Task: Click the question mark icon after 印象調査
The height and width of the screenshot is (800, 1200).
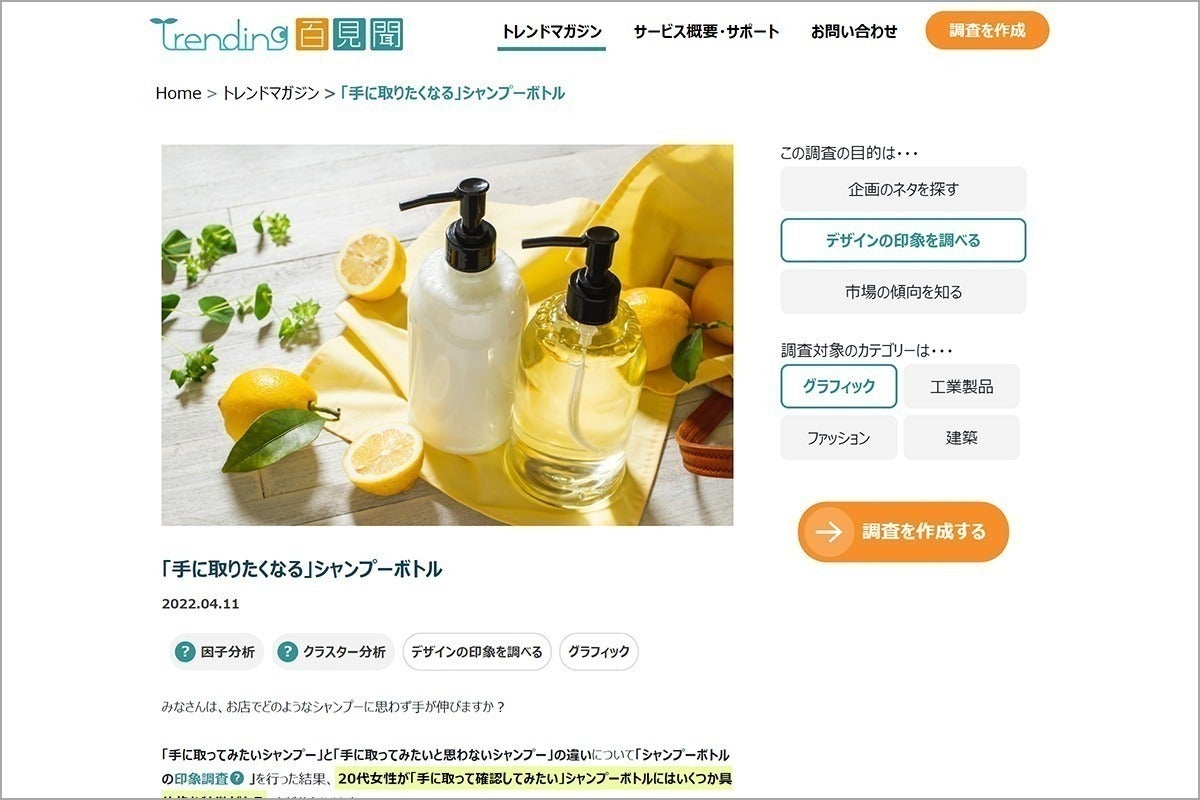Action: (237, 778)
